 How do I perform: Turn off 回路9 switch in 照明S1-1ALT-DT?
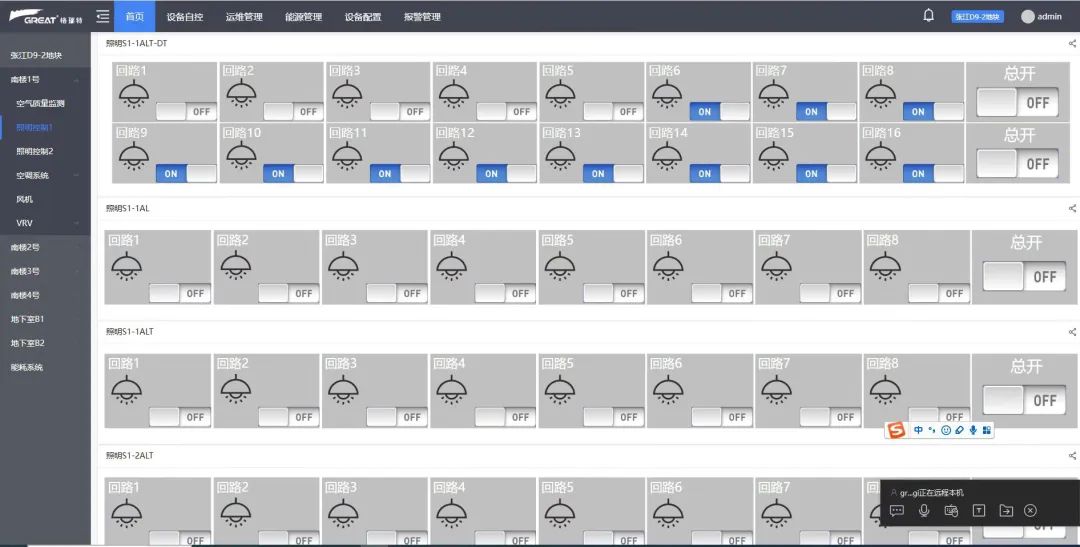tap(185, 173)
